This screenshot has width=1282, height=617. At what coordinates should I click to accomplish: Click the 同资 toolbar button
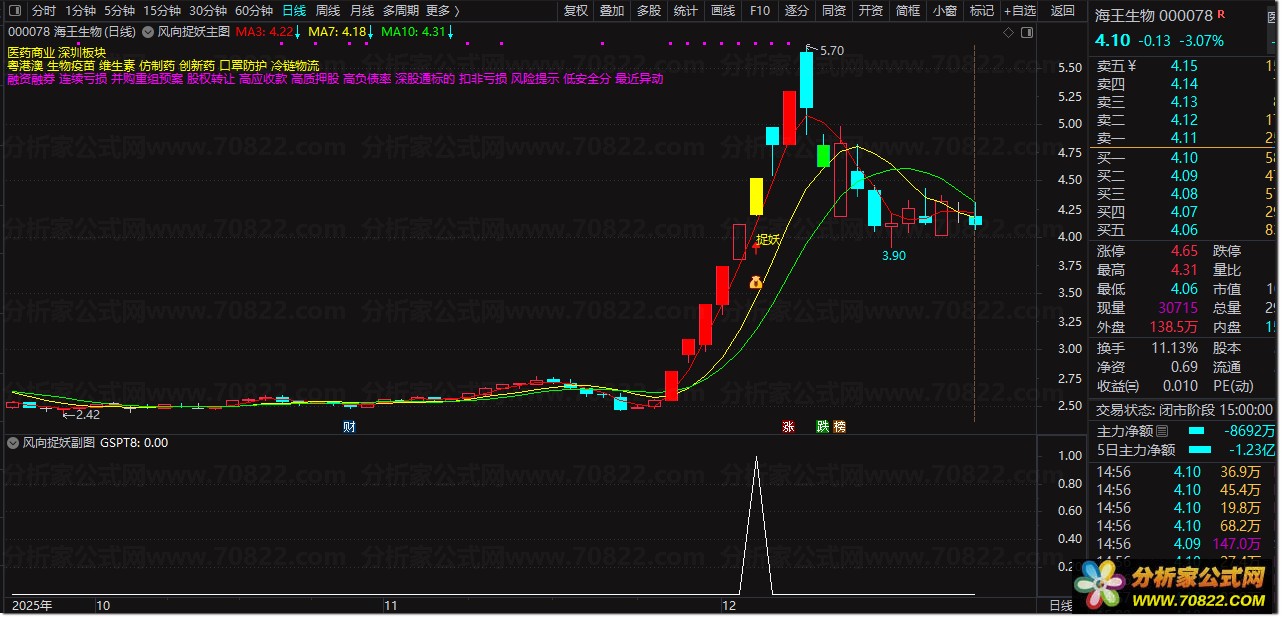point(833,11)
